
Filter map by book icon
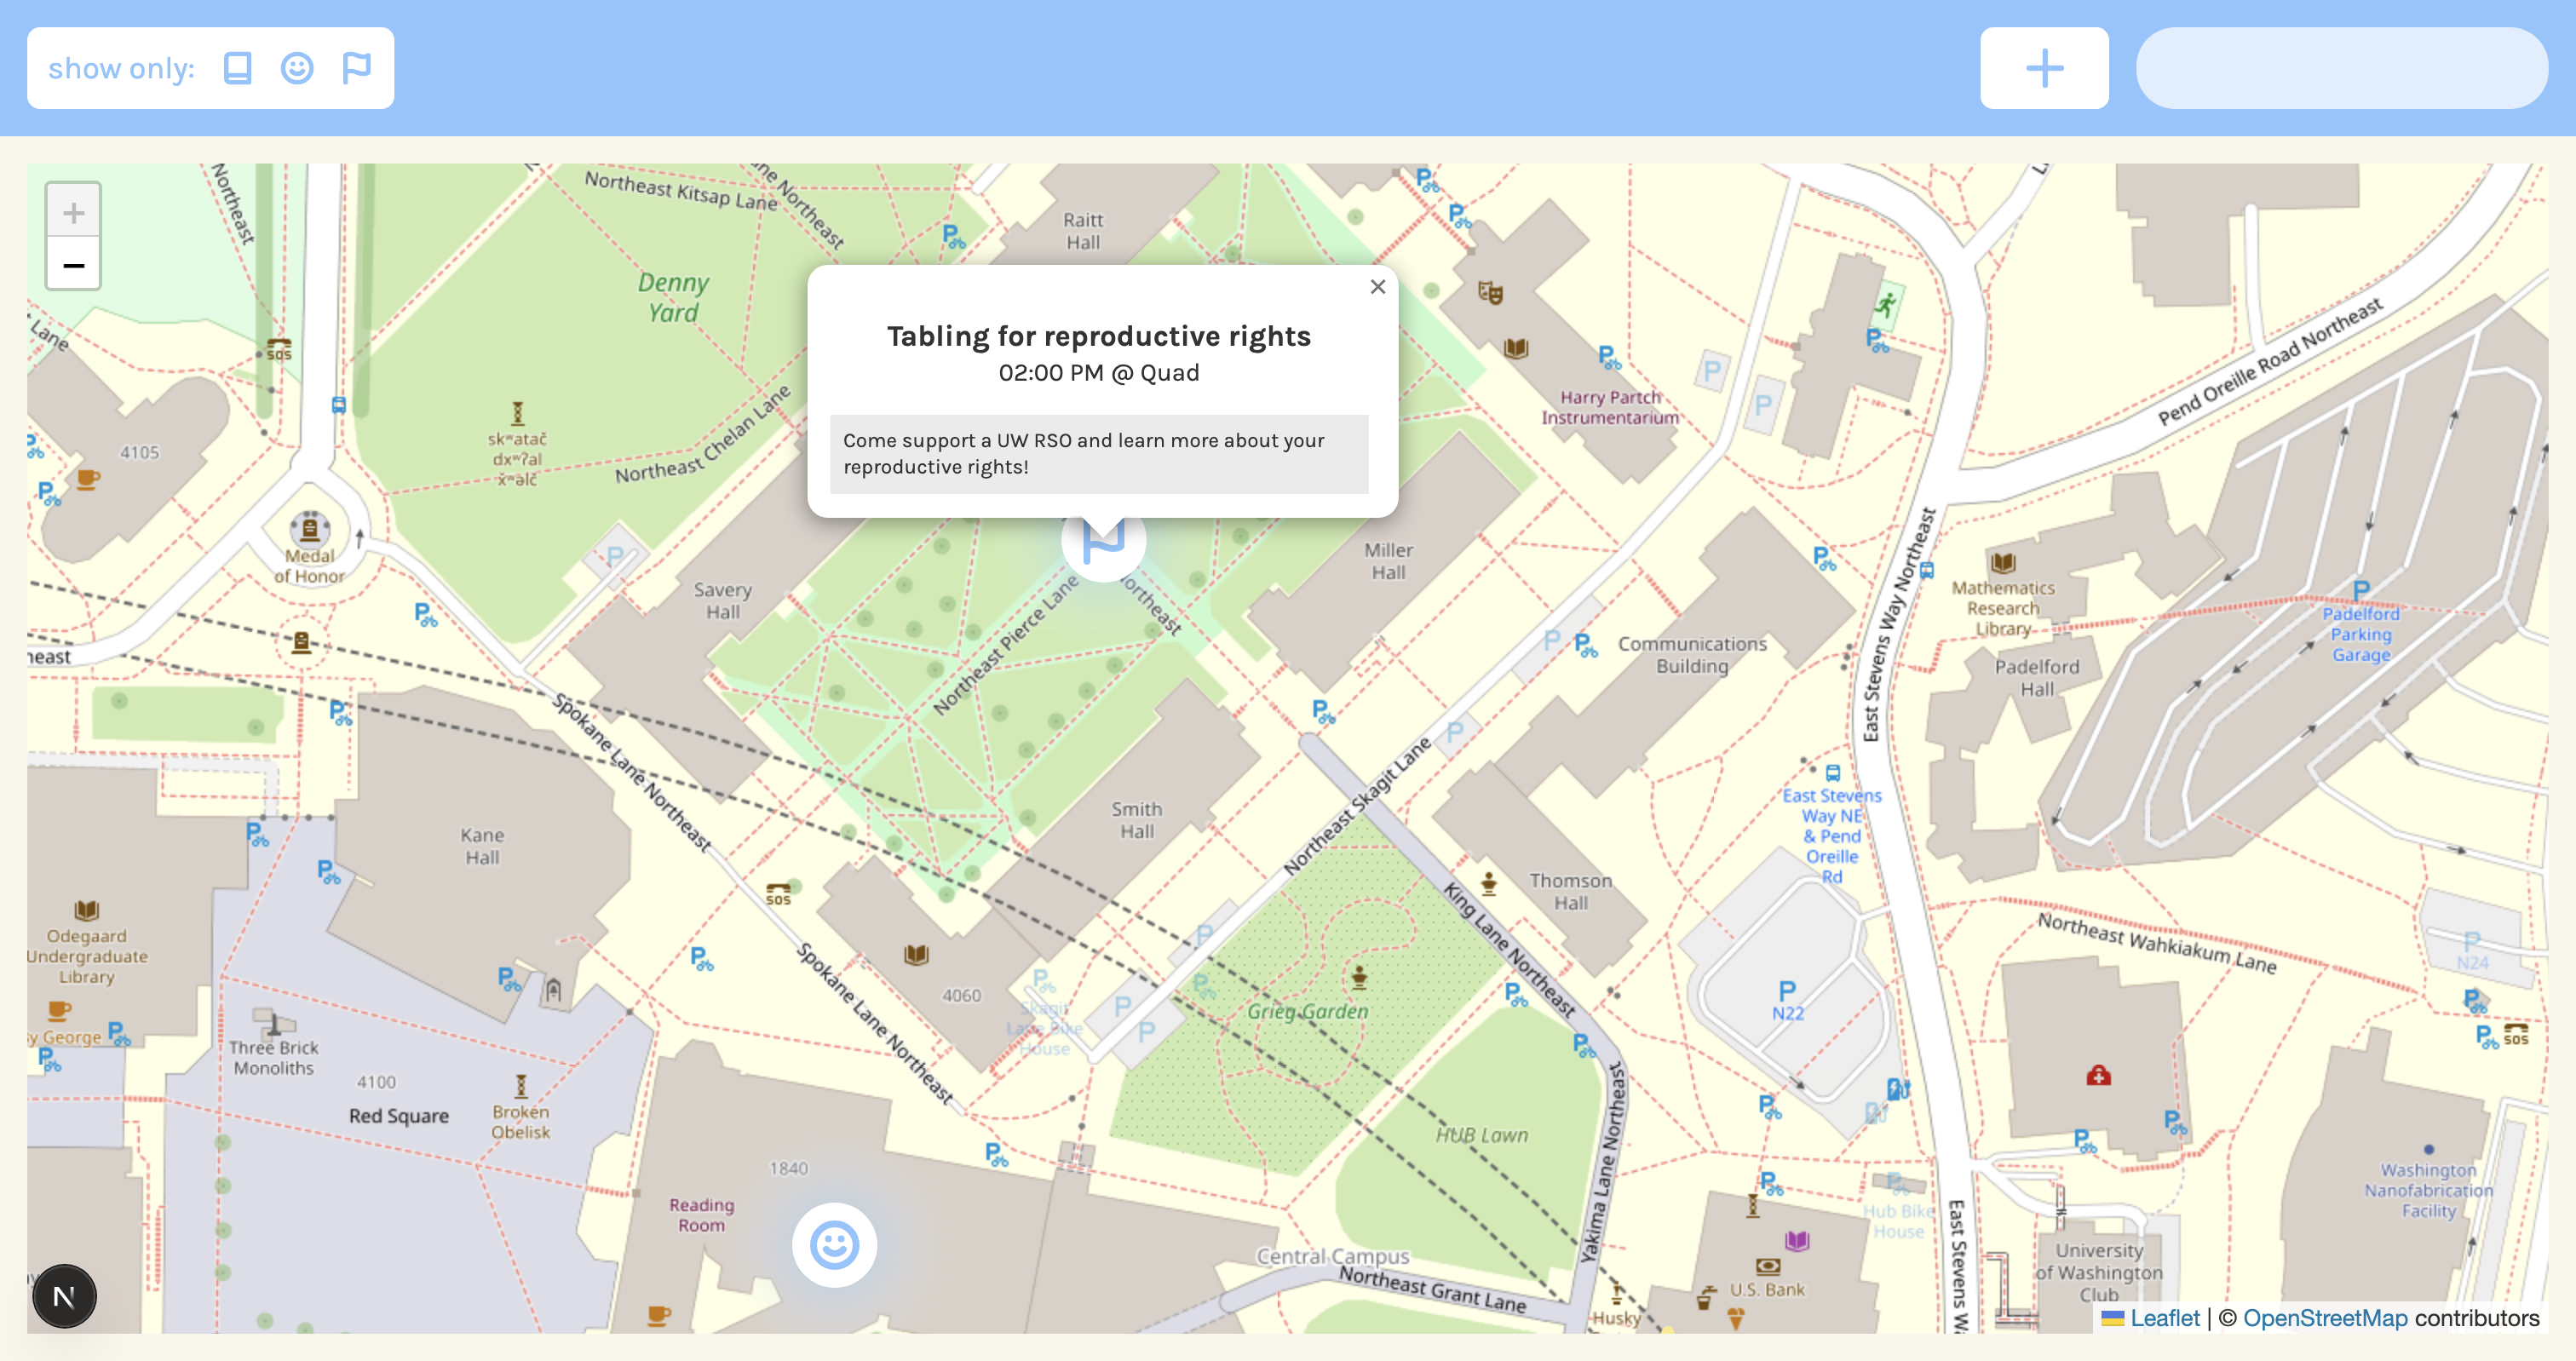click(237, 68)
